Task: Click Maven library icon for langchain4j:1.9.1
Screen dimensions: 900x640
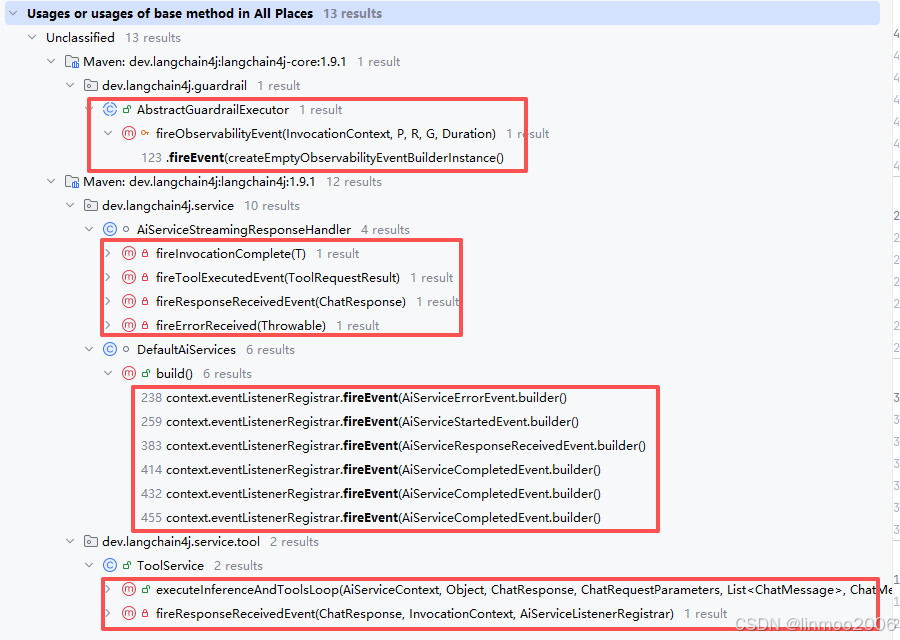Action: (x=72, y=181)
